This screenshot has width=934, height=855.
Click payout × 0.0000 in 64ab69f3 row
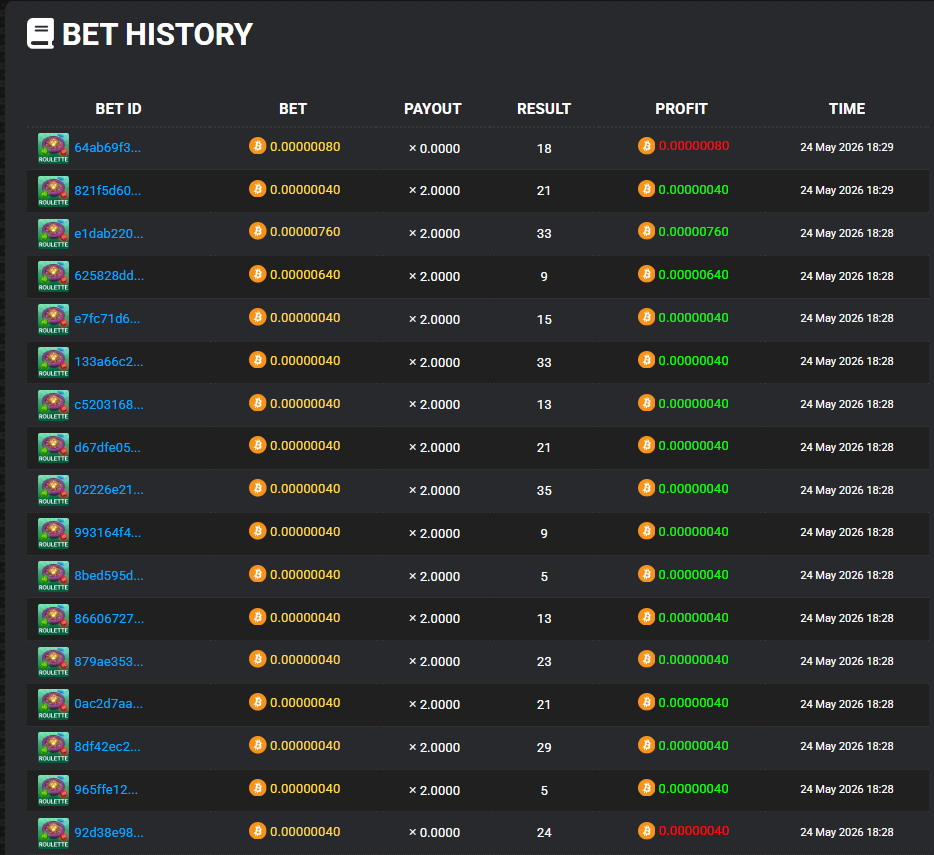pos(434,148)
